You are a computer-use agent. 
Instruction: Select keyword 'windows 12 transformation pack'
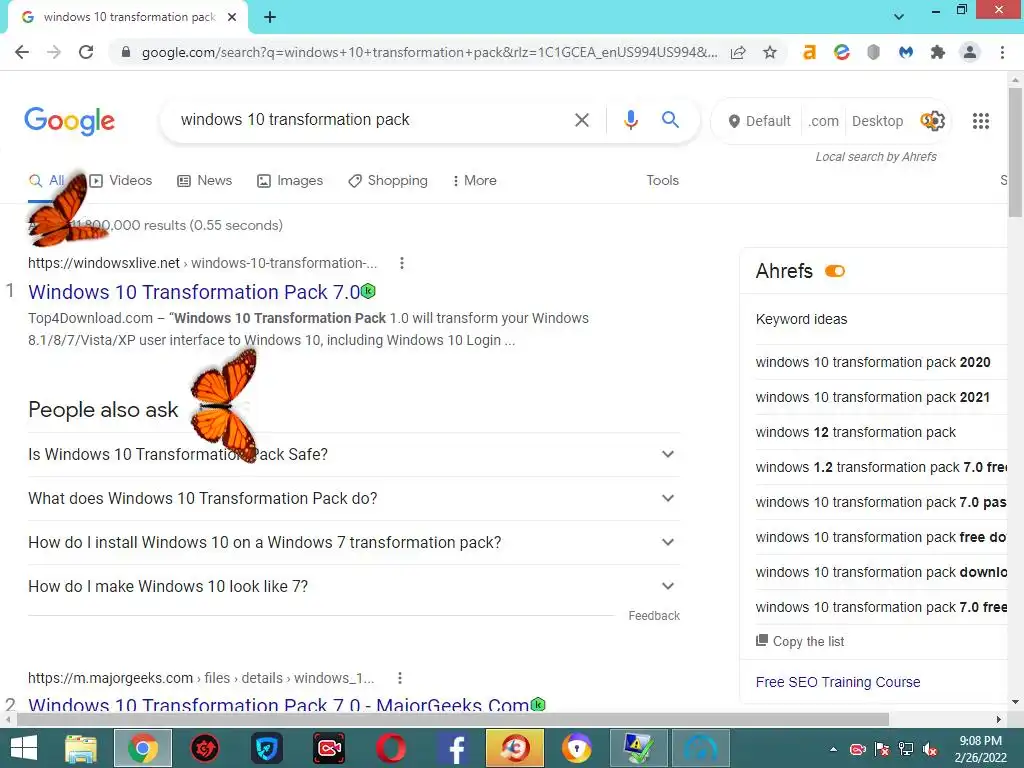click(856, 432)
